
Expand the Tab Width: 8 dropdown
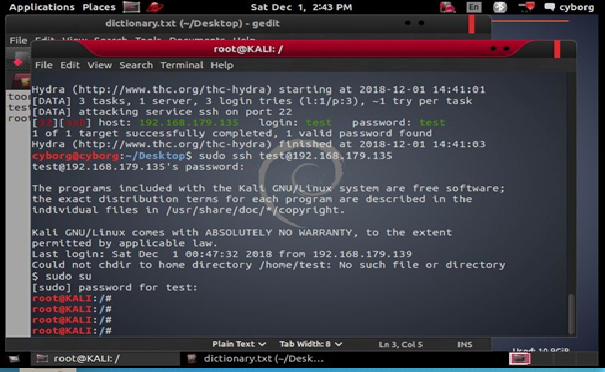coord(311,344)
